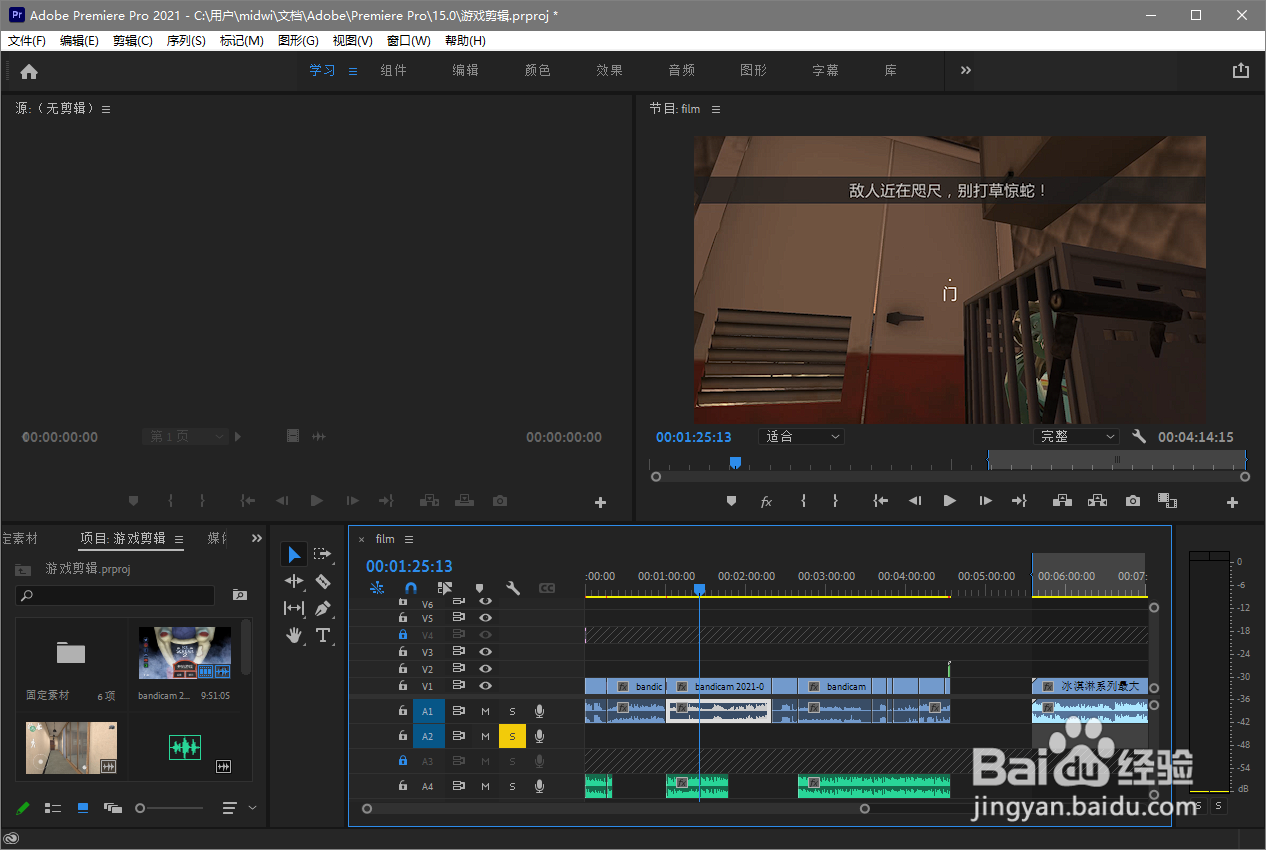Expand hidden project panel tabs chevrons

pyautogui.click(x=256, y=538)
